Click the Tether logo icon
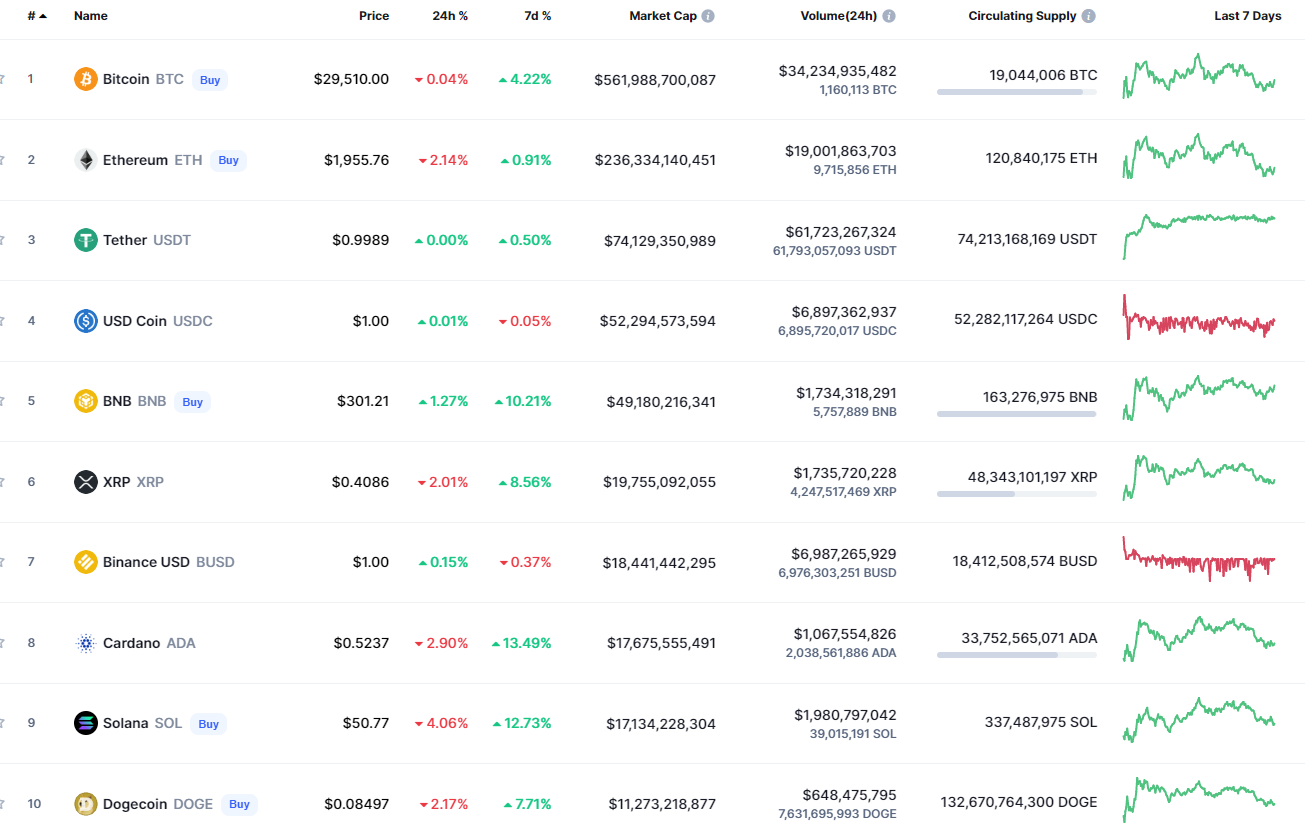 86,240
